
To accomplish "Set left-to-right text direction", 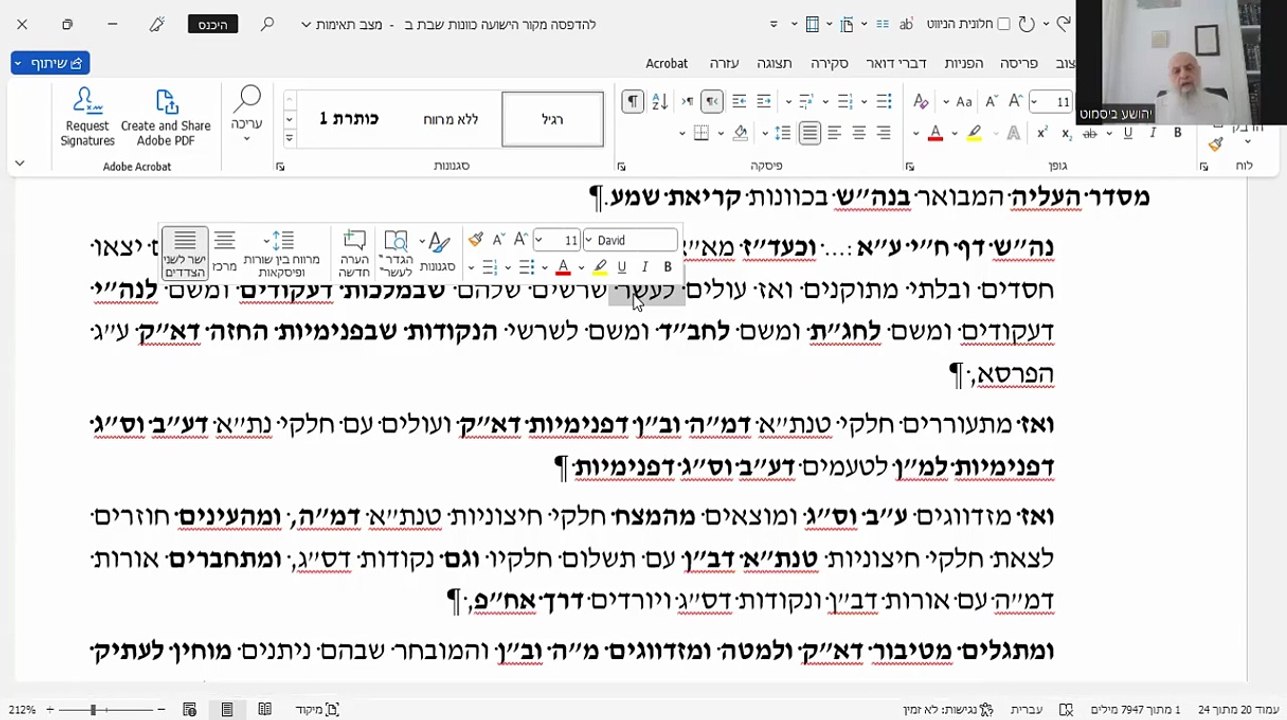I will click(x=688, y=102).
